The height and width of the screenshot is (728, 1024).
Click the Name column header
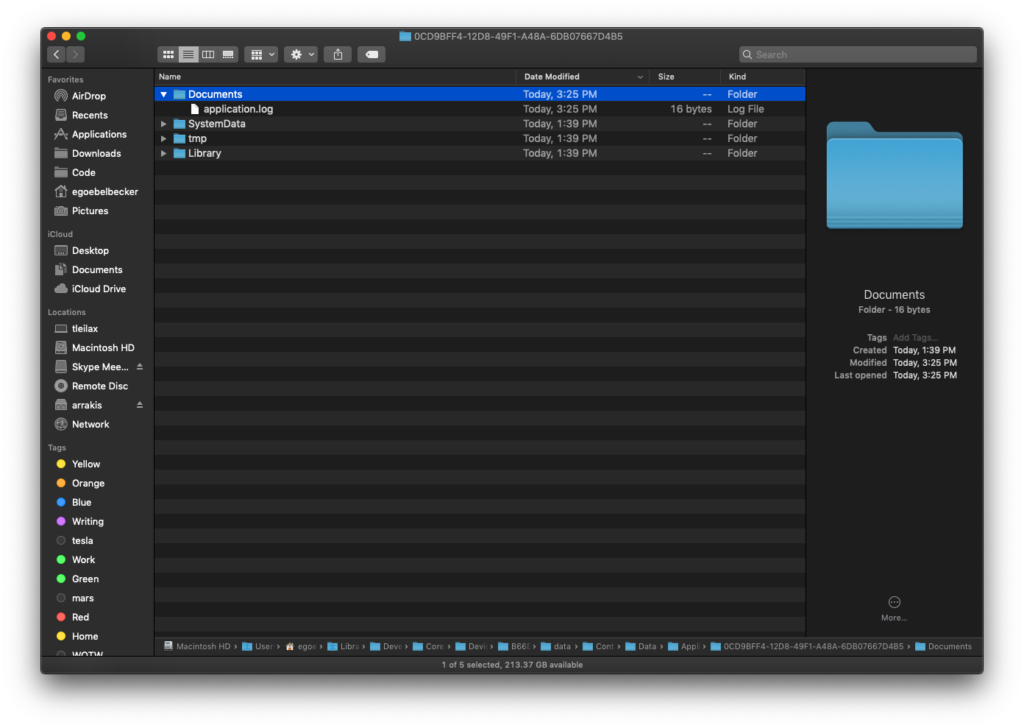pyautogui.click(x=170, y=76)
